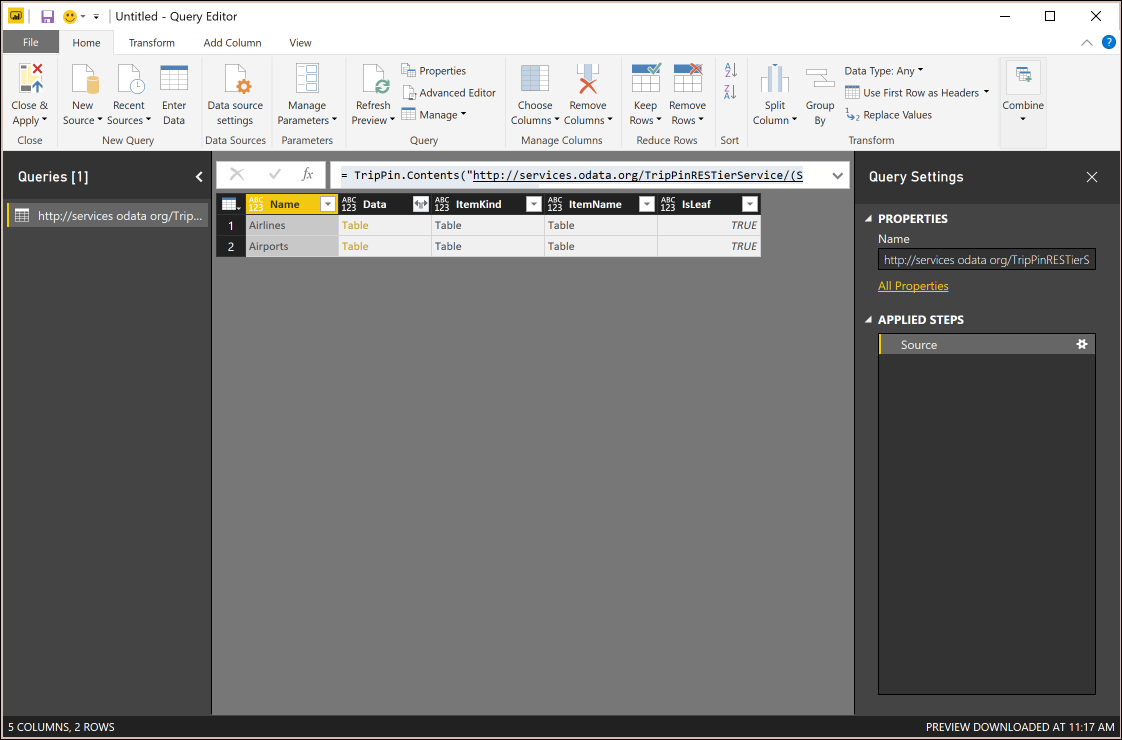1122x740 pixels.
Task: Switch to the Home tab
Action: (x=87, y=43)
